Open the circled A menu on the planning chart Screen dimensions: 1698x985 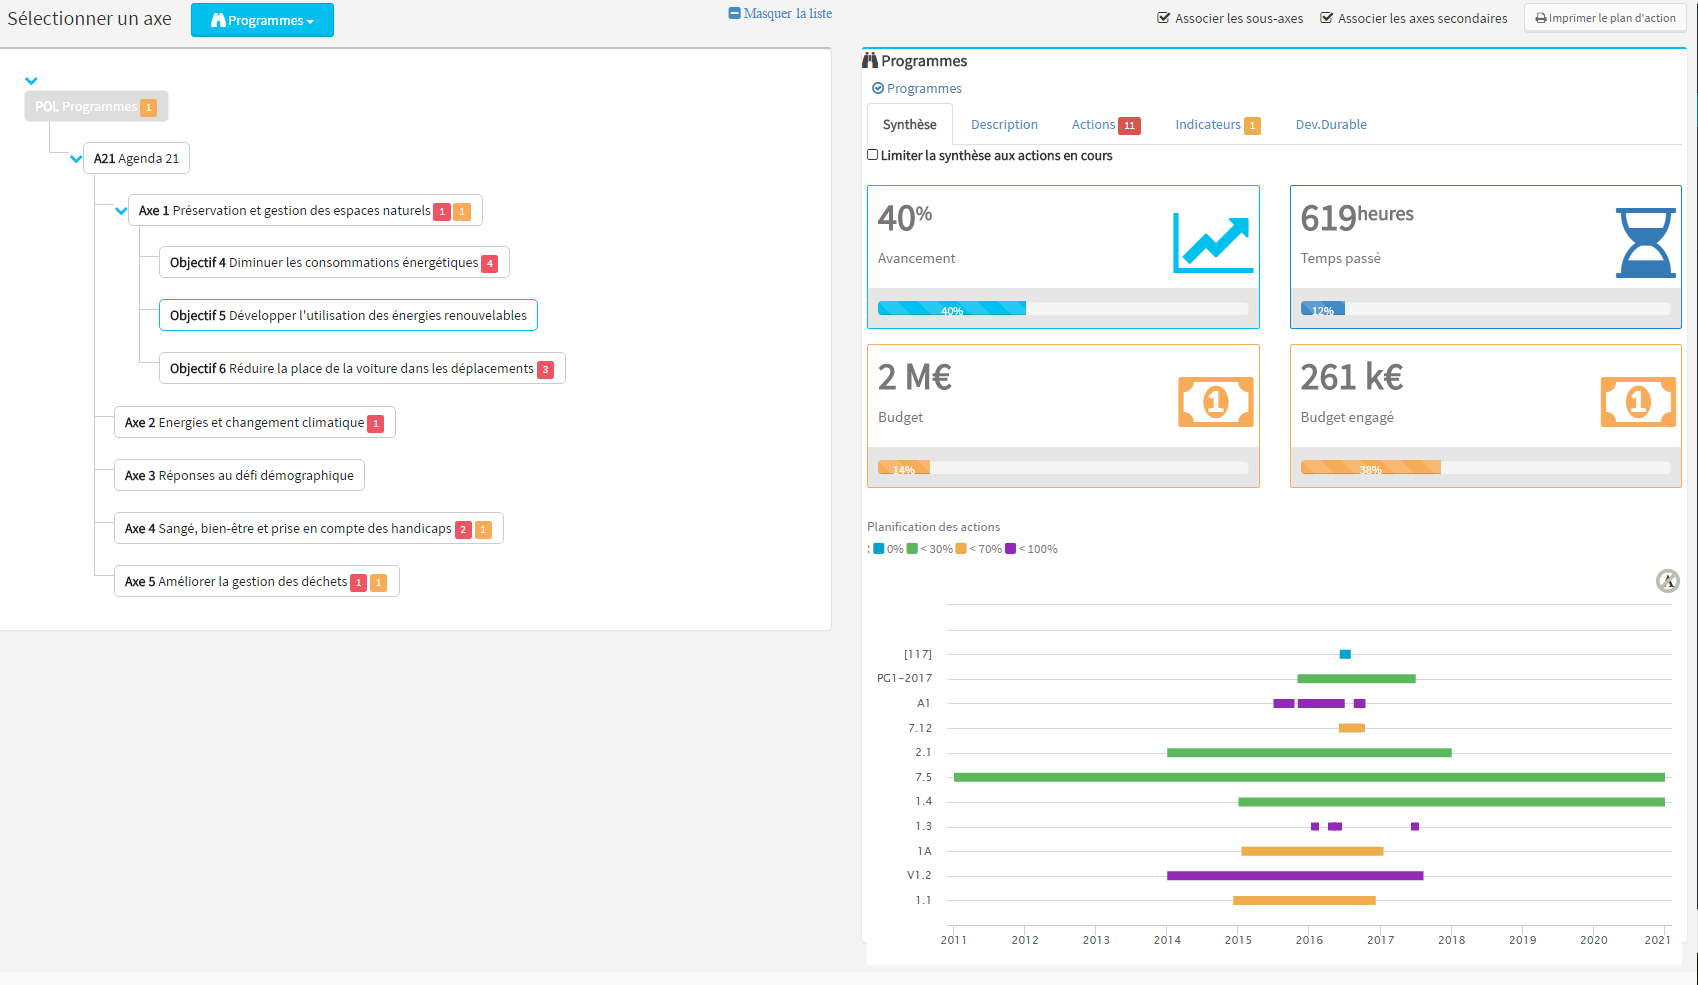pos(1667,580)
